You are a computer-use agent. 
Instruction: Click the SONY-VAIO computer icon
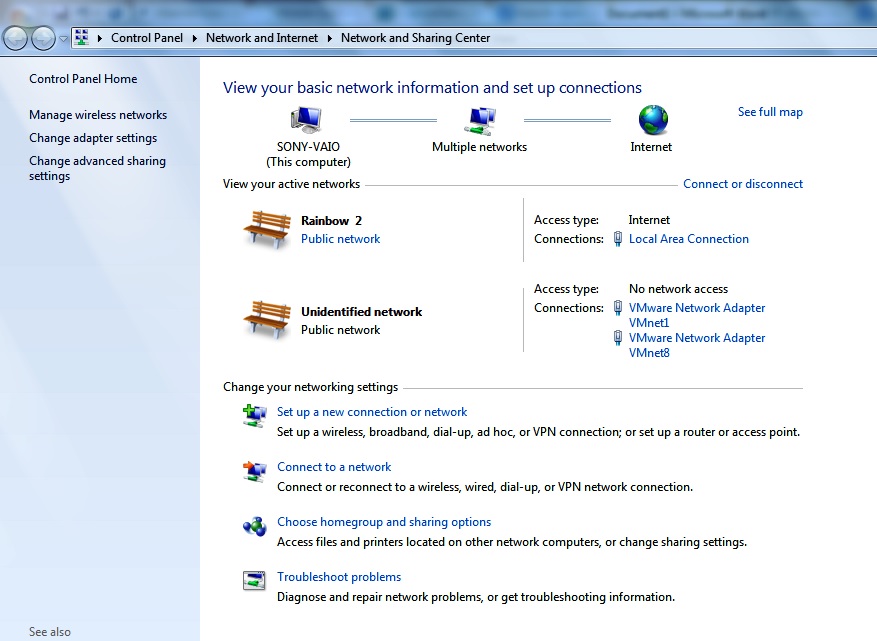(x=306, y=117)
